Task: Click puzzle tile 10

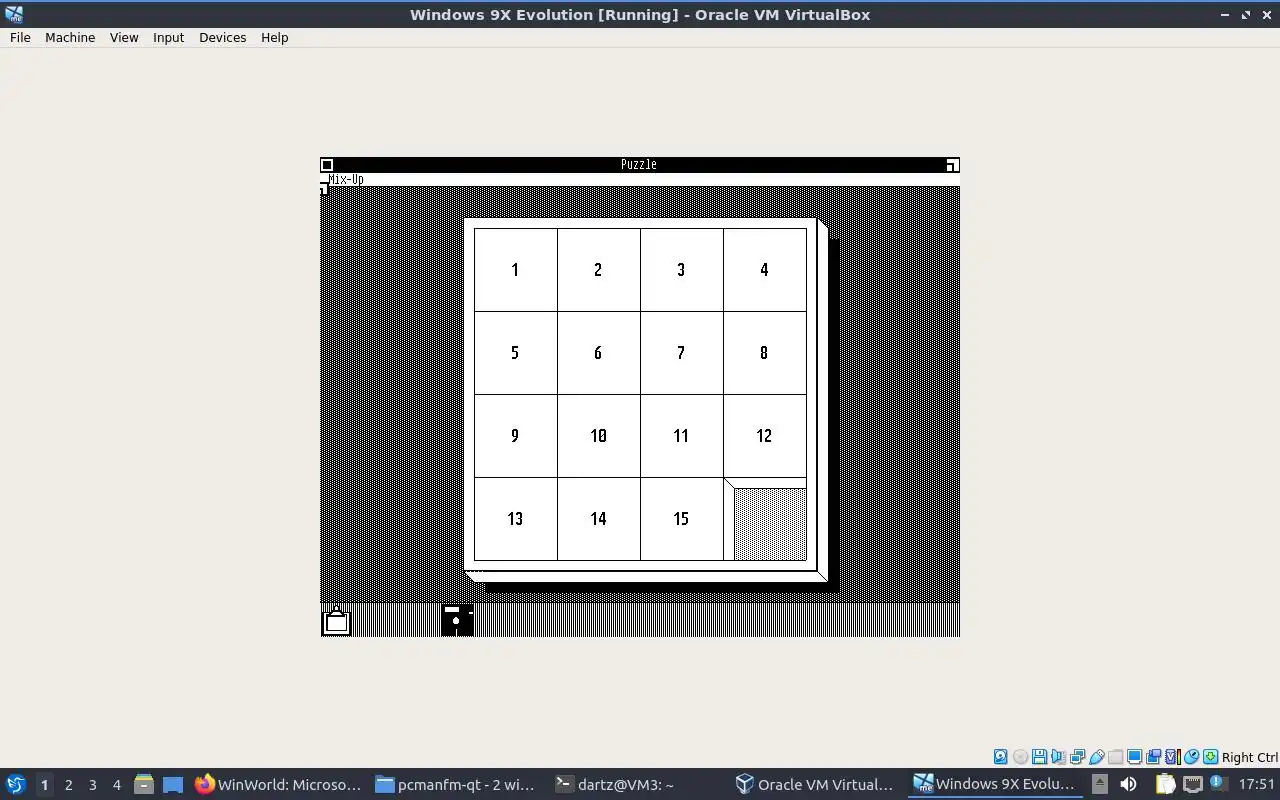Action: [599, 436]
